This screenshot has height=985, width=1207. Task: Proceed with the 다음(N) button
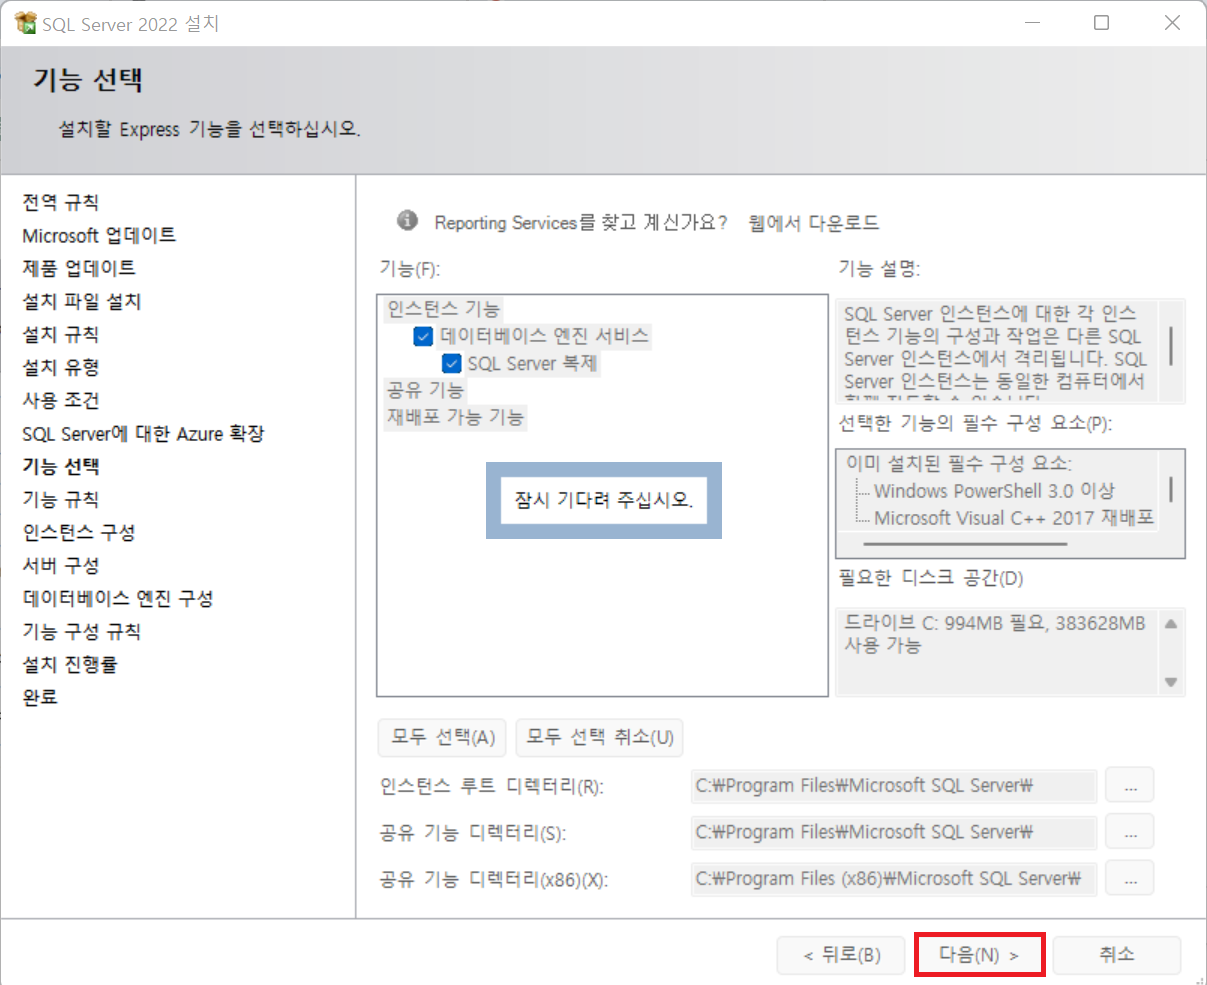click(979, 955)
